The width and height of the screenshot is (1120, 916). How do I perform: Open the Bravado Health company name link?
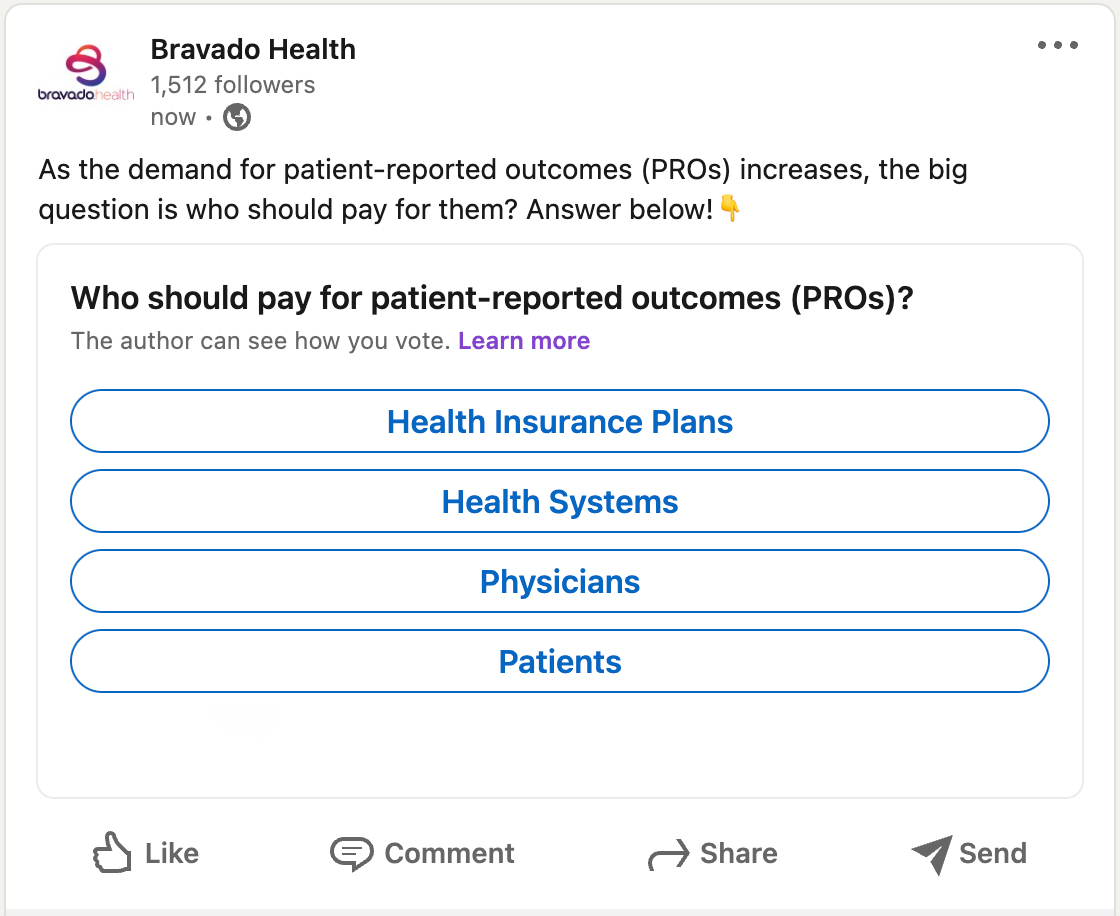click(x=253, y=49)
